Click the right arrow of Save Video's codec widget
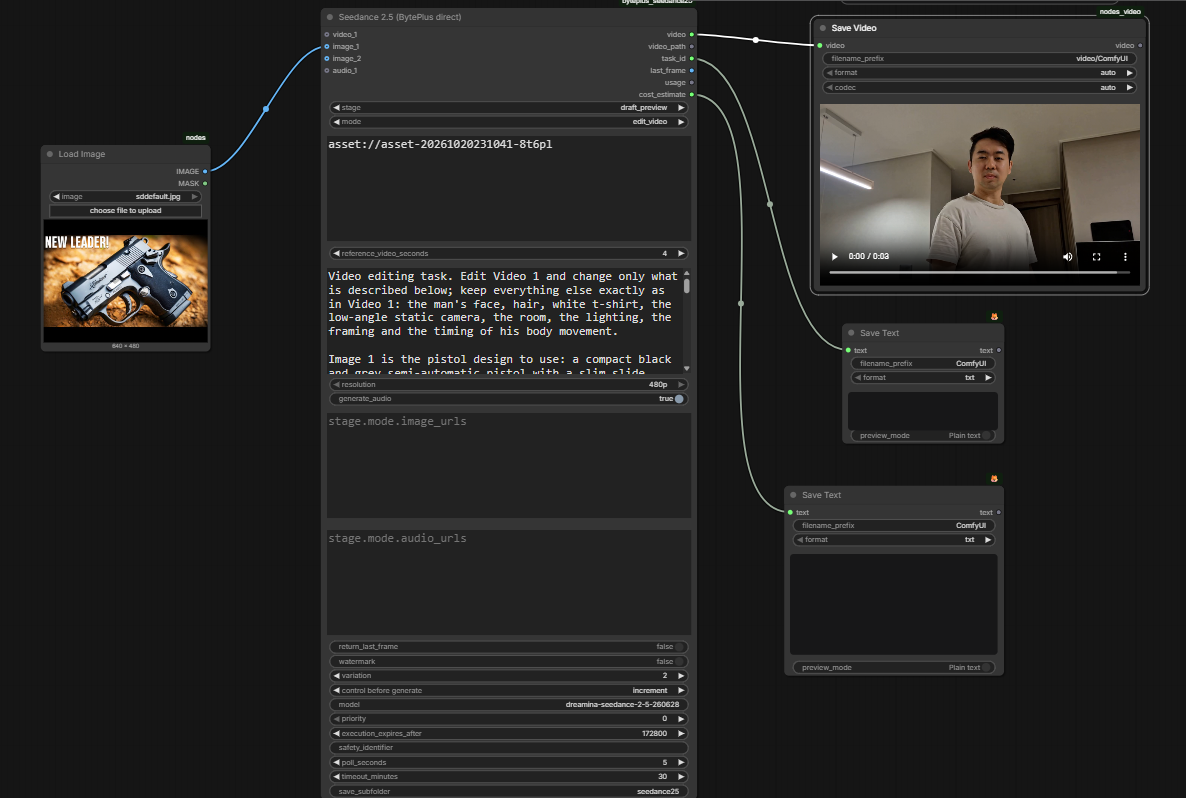Image resolution: width=1186 pixels, height=798 pixels. click(1129, 88)
